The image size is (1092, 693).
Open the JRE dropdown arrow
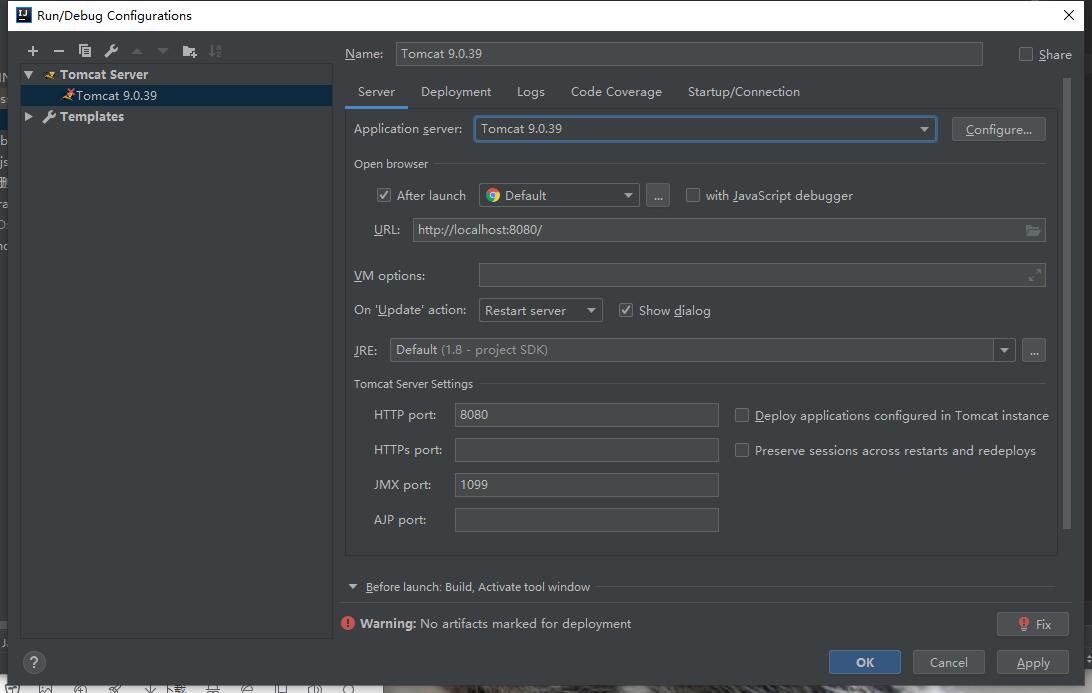click(x=1004, y=350)
